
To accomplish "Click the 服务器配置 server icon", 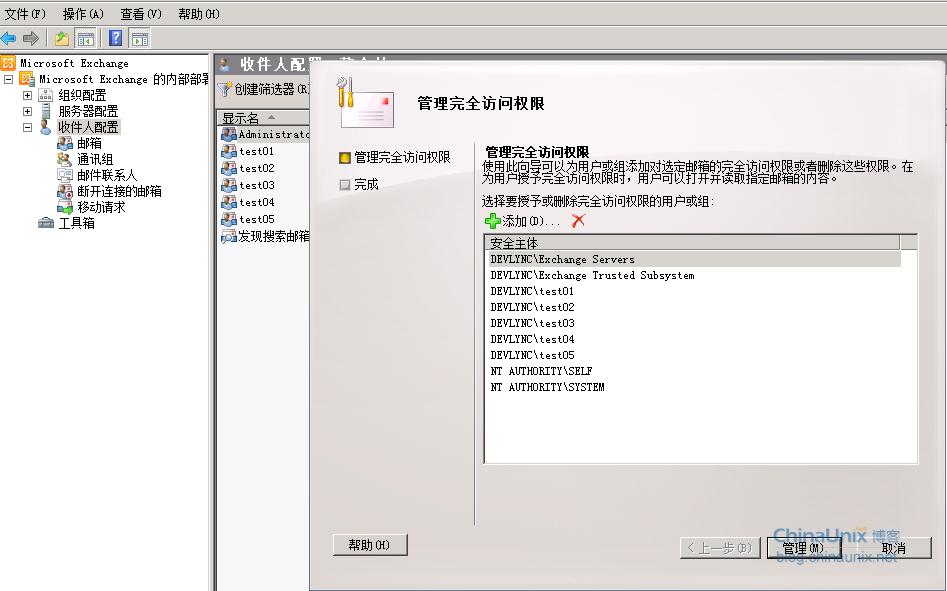I will point(46,111).
